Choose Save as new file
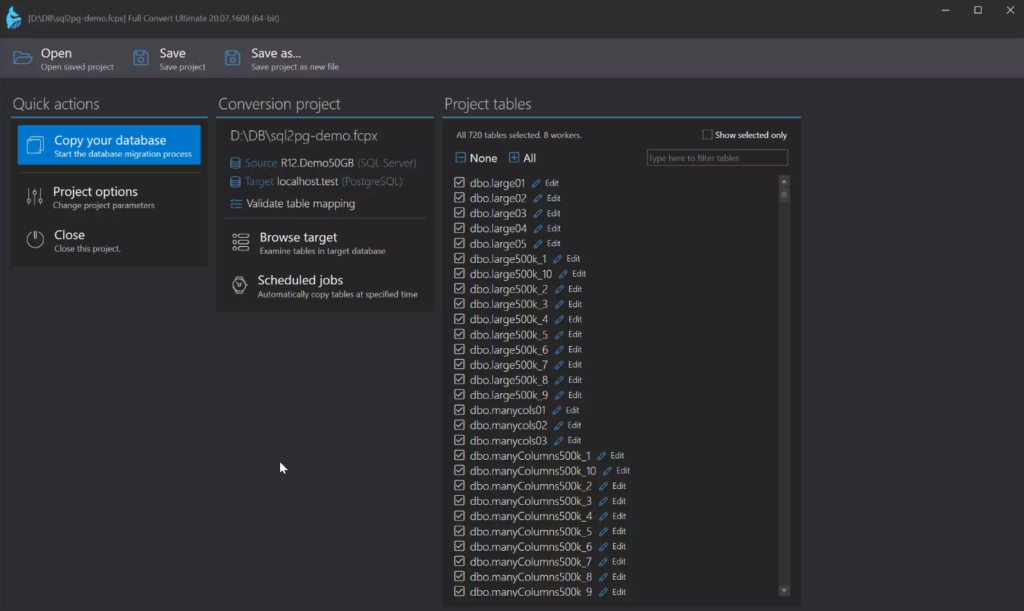 282,58
